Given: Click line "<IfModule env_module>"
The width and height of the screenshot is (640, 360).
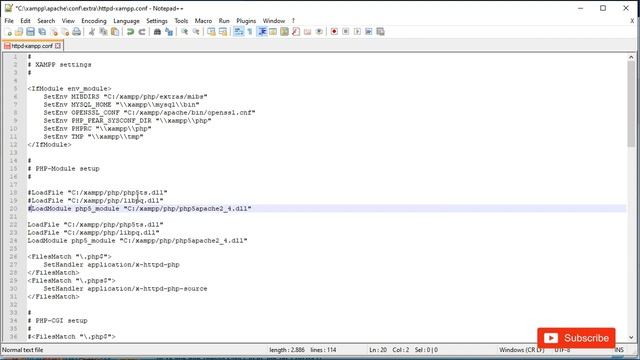Looking at the screenshot, I should pos(69,89).
